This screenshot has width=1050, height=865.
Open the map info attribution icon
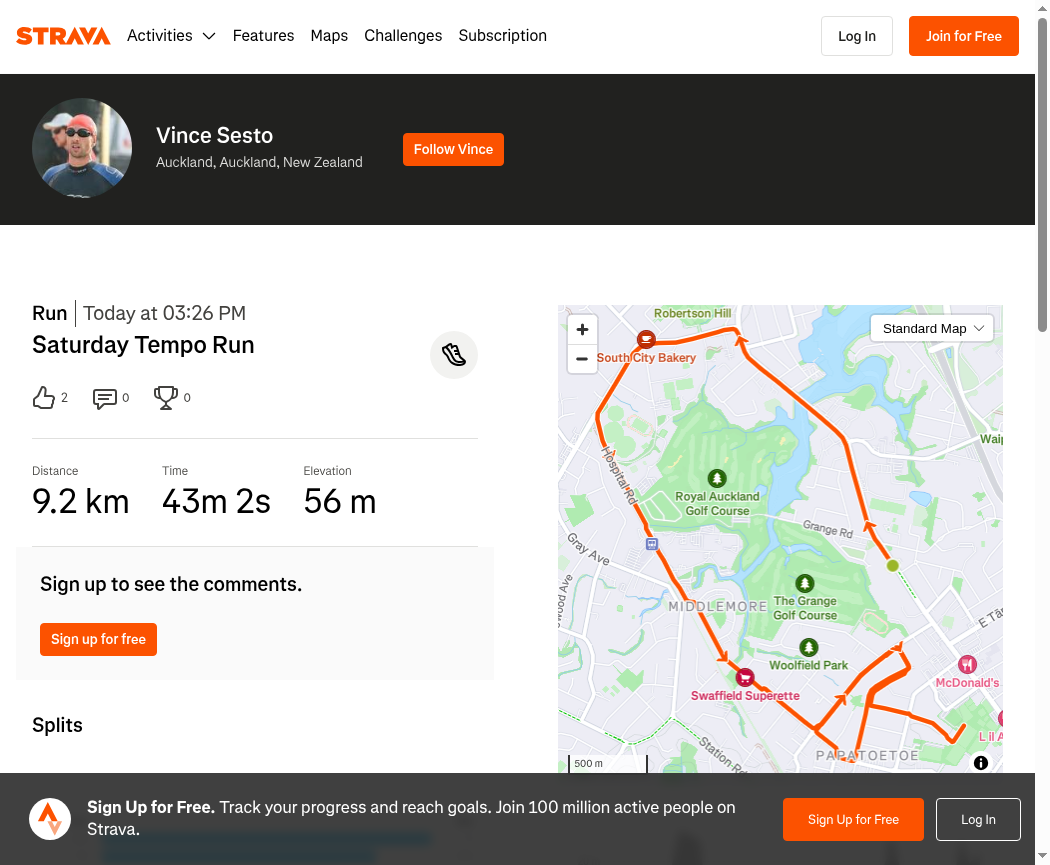(x=980, y=763)
